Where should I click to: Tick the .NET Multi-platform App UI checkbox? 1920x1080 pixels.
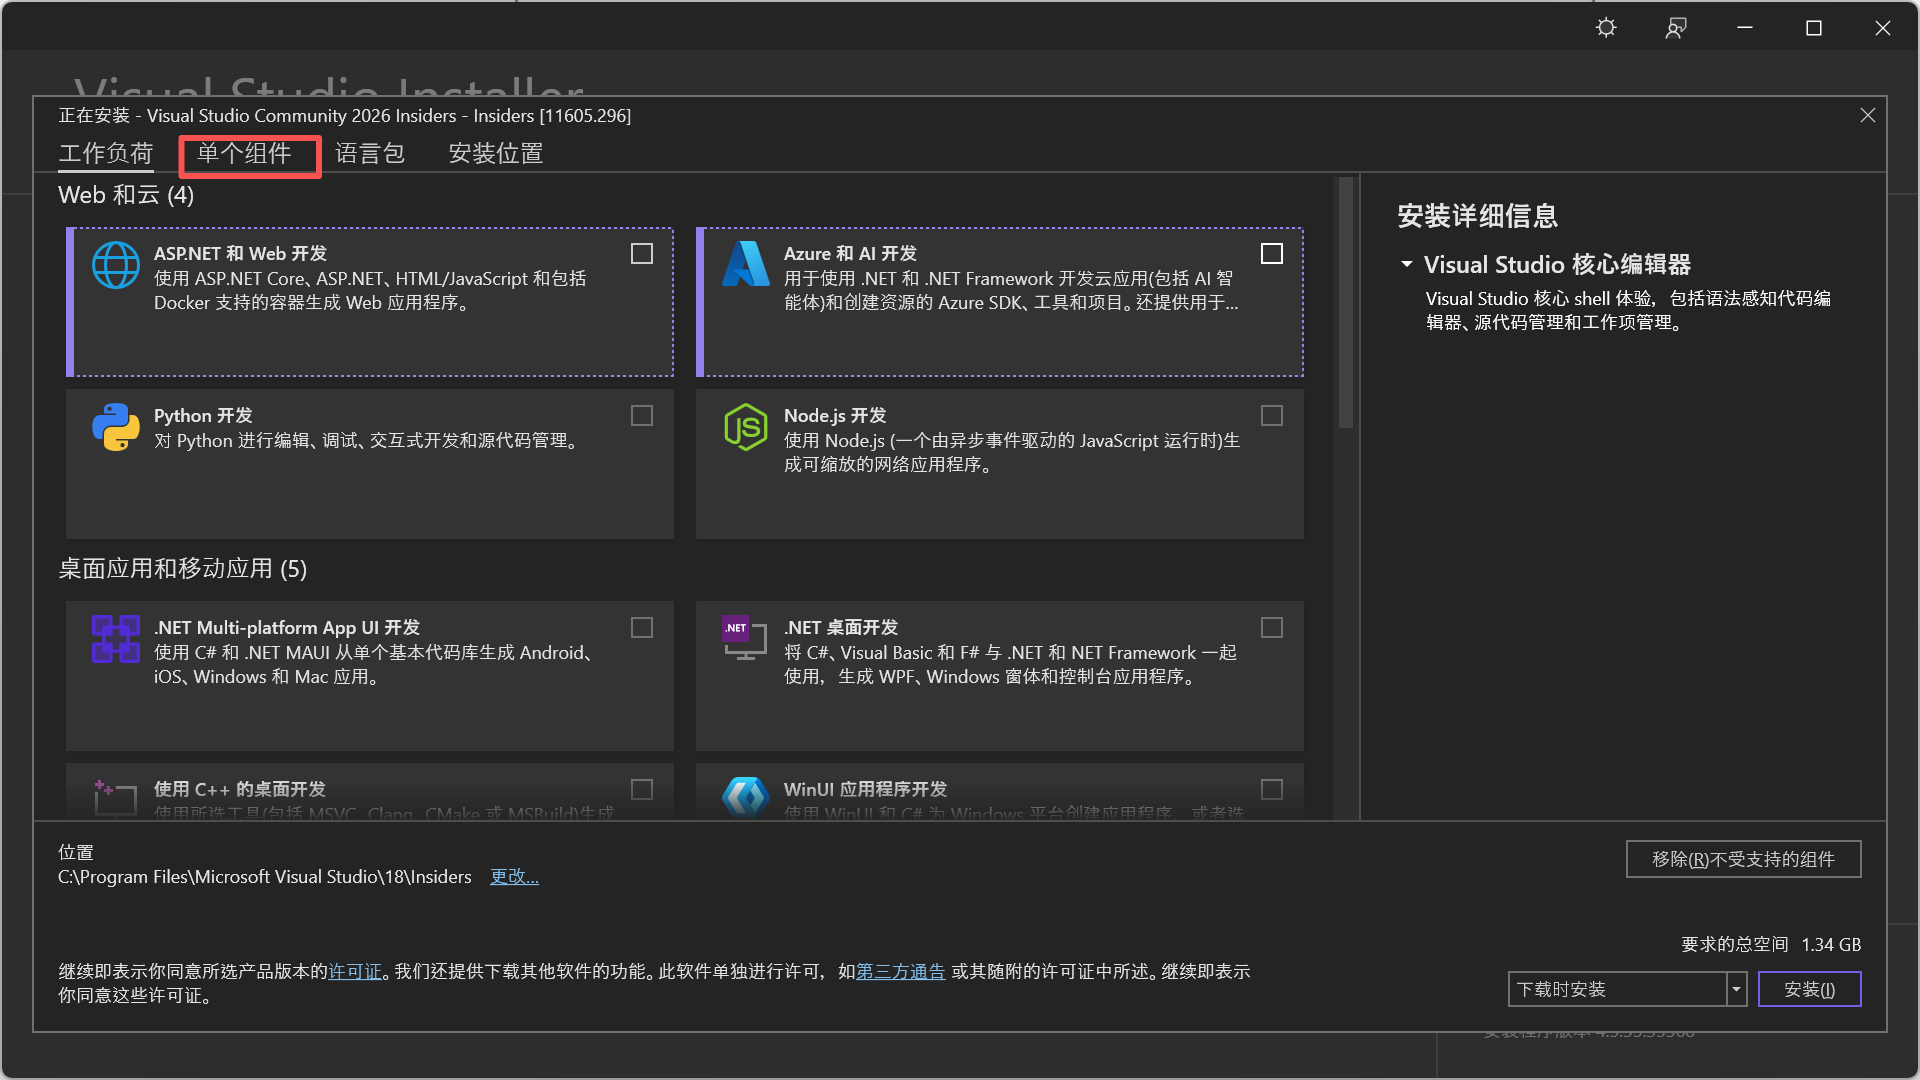click(x=642, y=628)
